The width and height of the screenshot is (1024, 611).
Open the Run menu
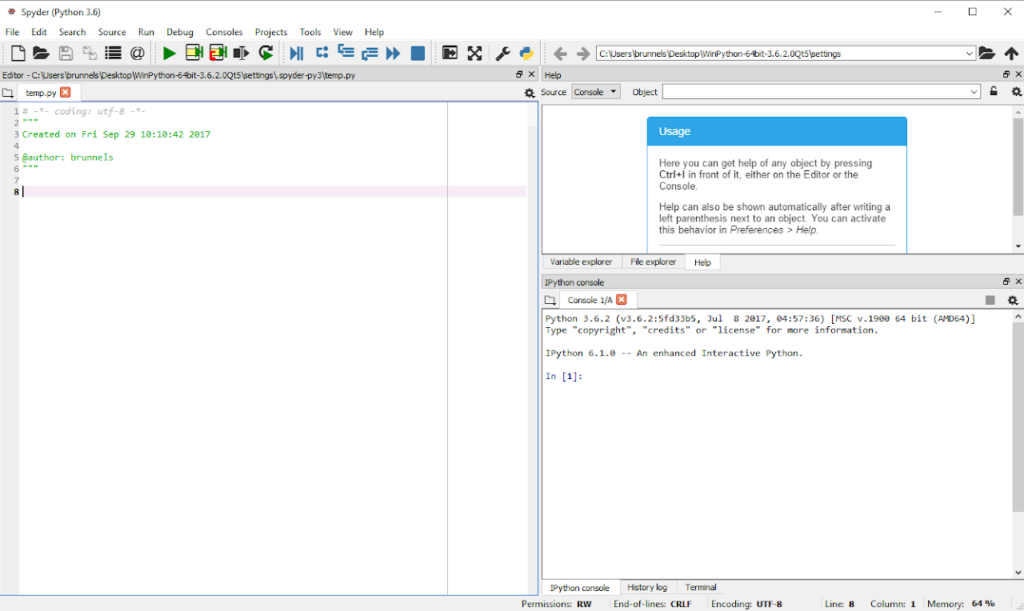[x=146, y=32]
